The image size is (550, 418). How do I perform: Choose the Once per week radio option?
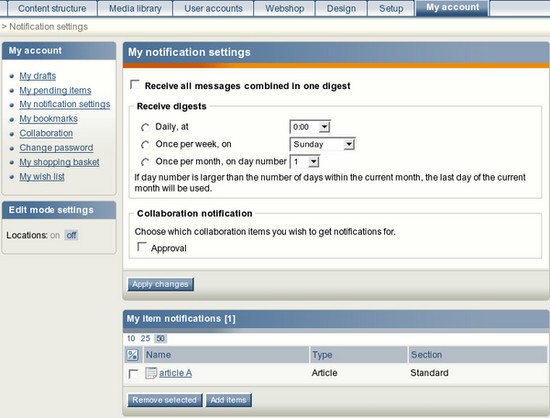pos(145,144)
